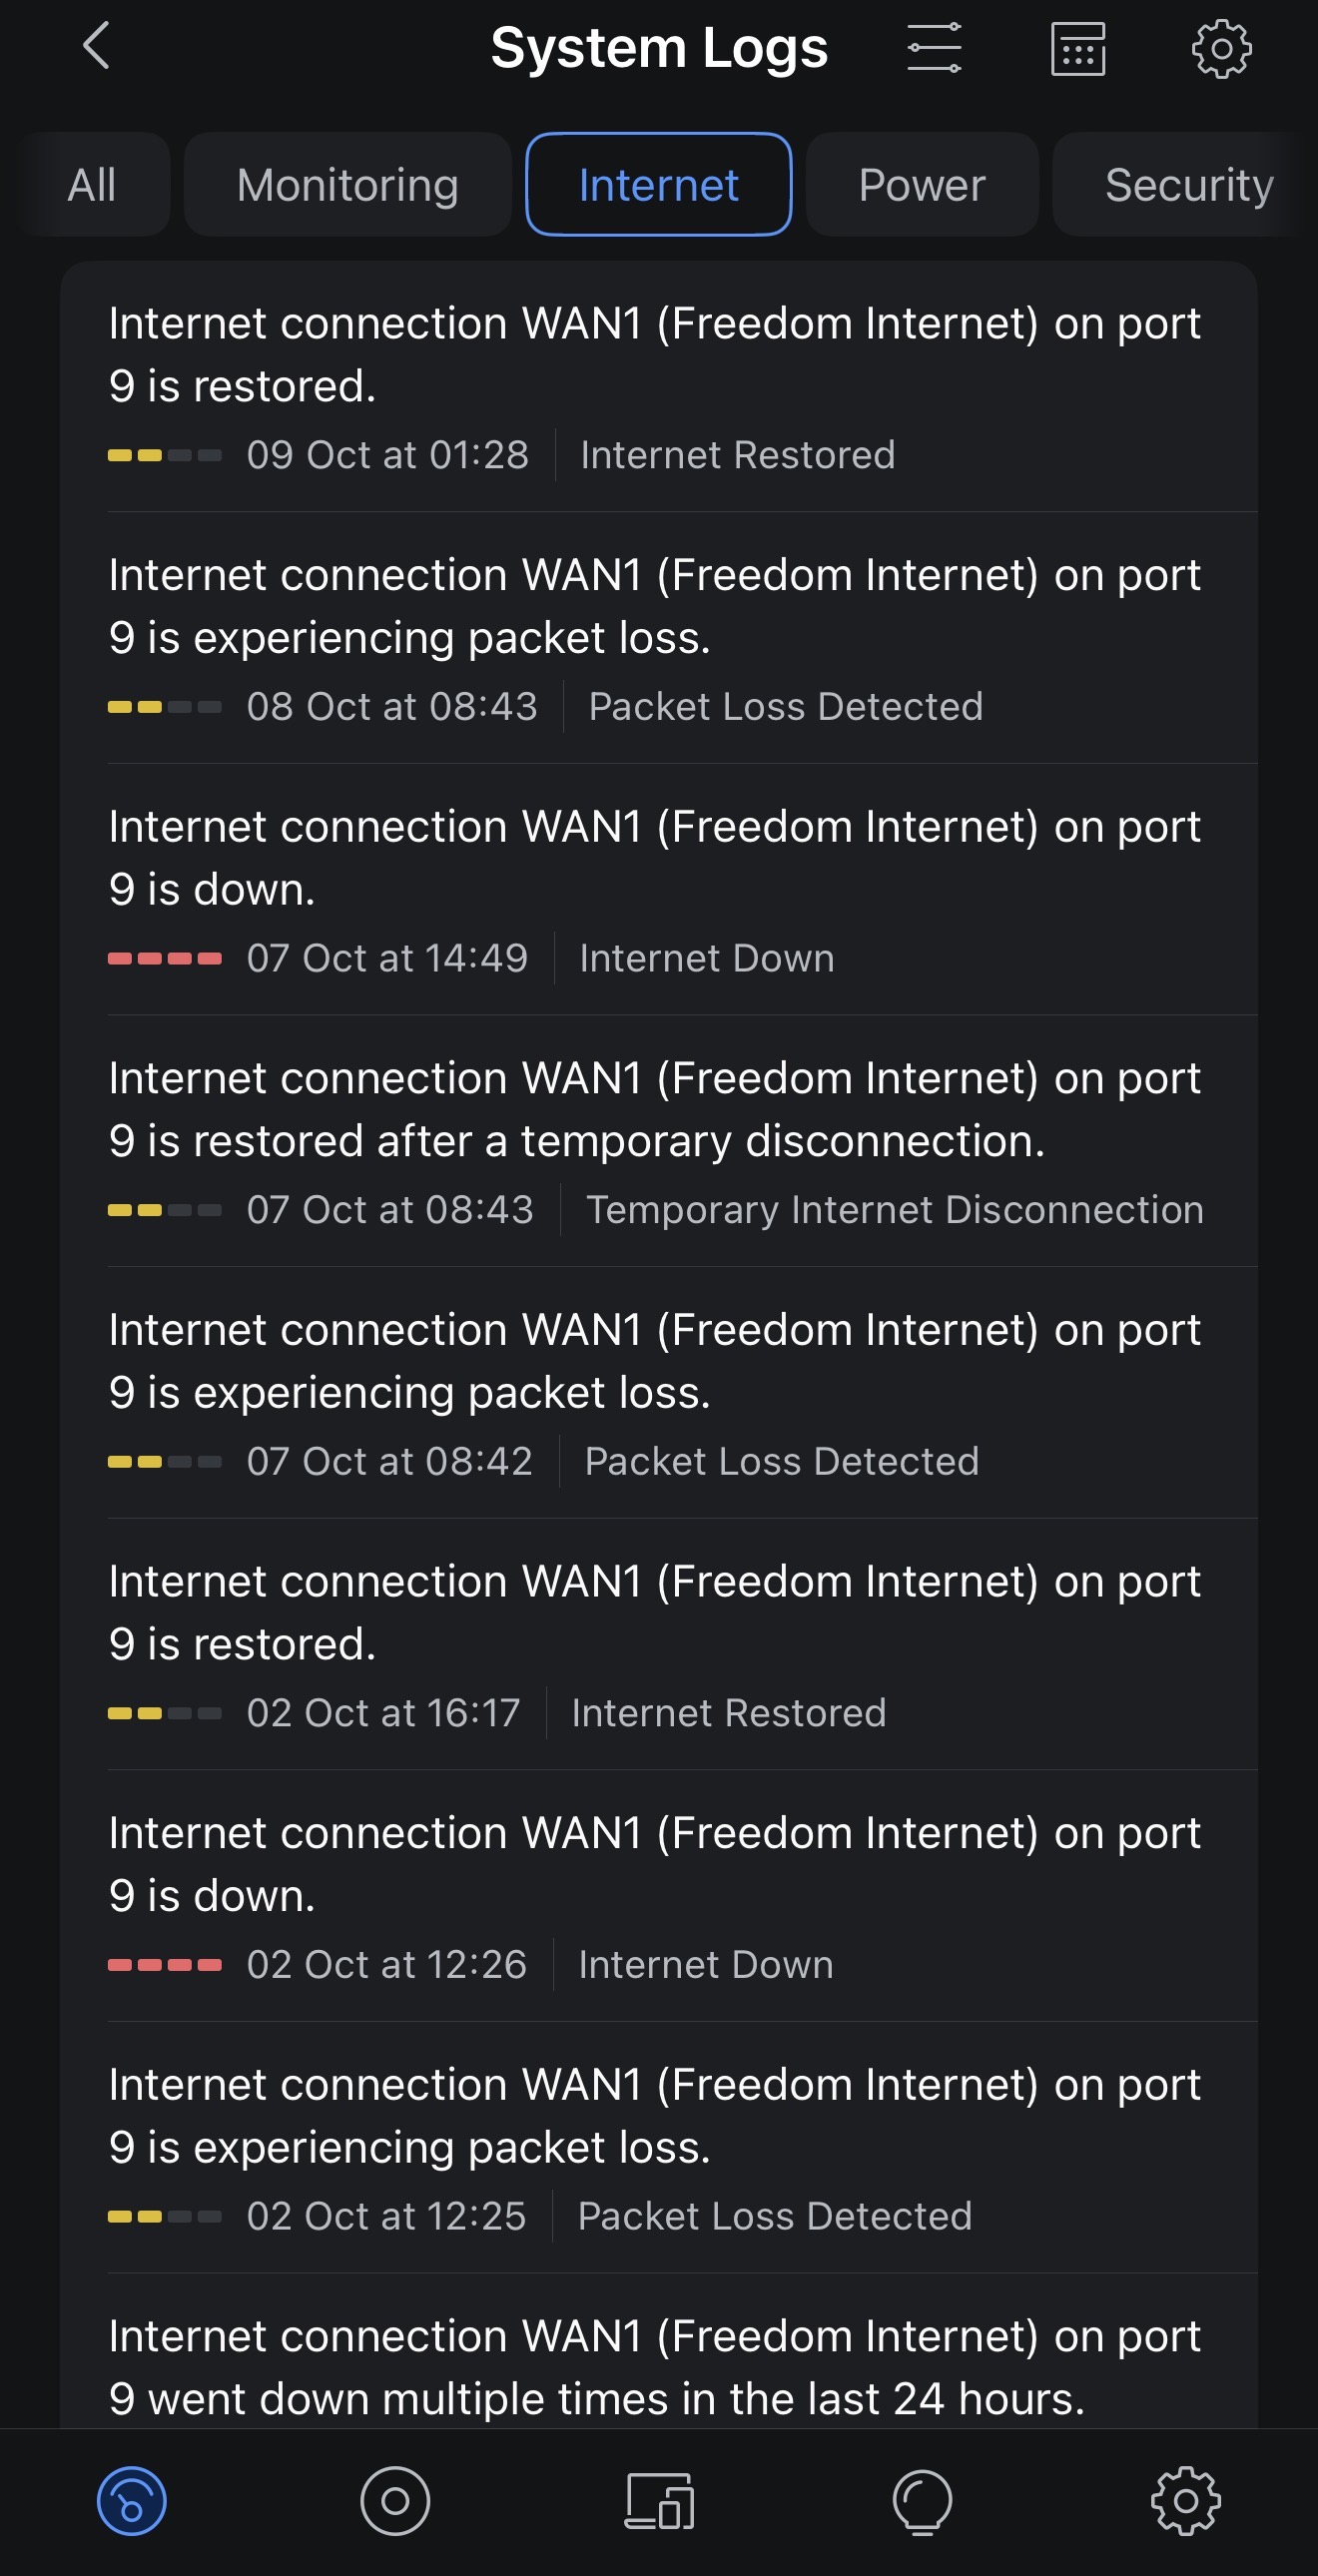Switch to the Monitoring tab
The image size is (1318, 2576).
pyautogui.click(x=347, y=185)
